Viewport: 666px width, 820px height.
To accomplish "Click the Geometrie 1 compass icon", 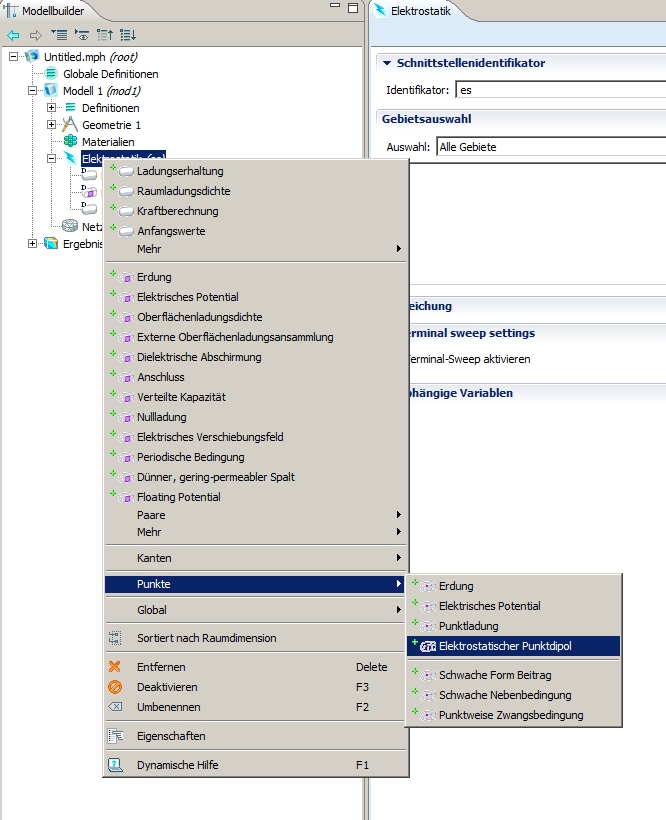I will click(69, 125).
